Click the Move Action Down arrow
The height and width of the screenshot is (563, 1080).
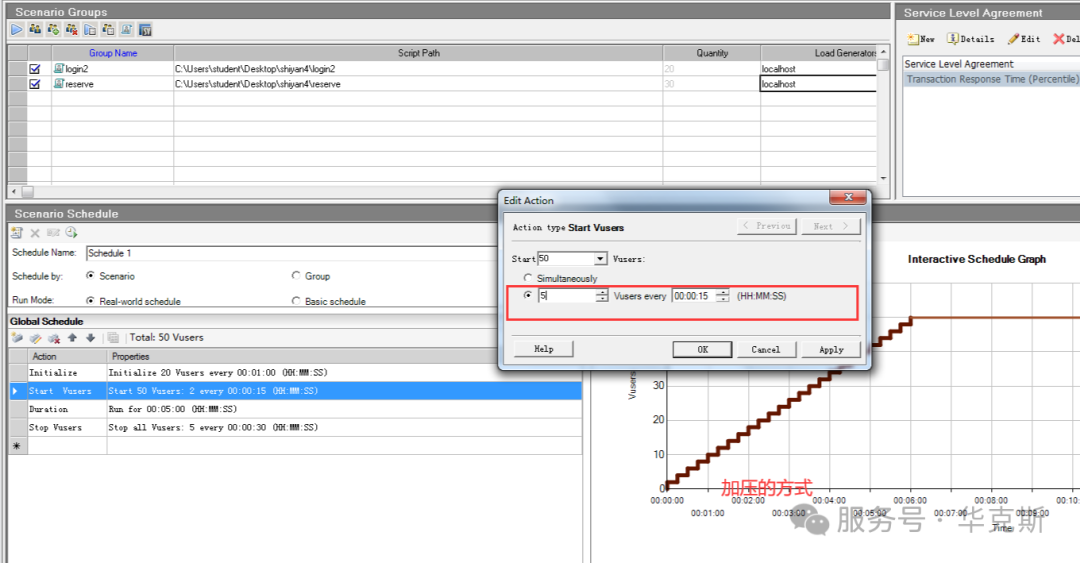coord(90,338)
